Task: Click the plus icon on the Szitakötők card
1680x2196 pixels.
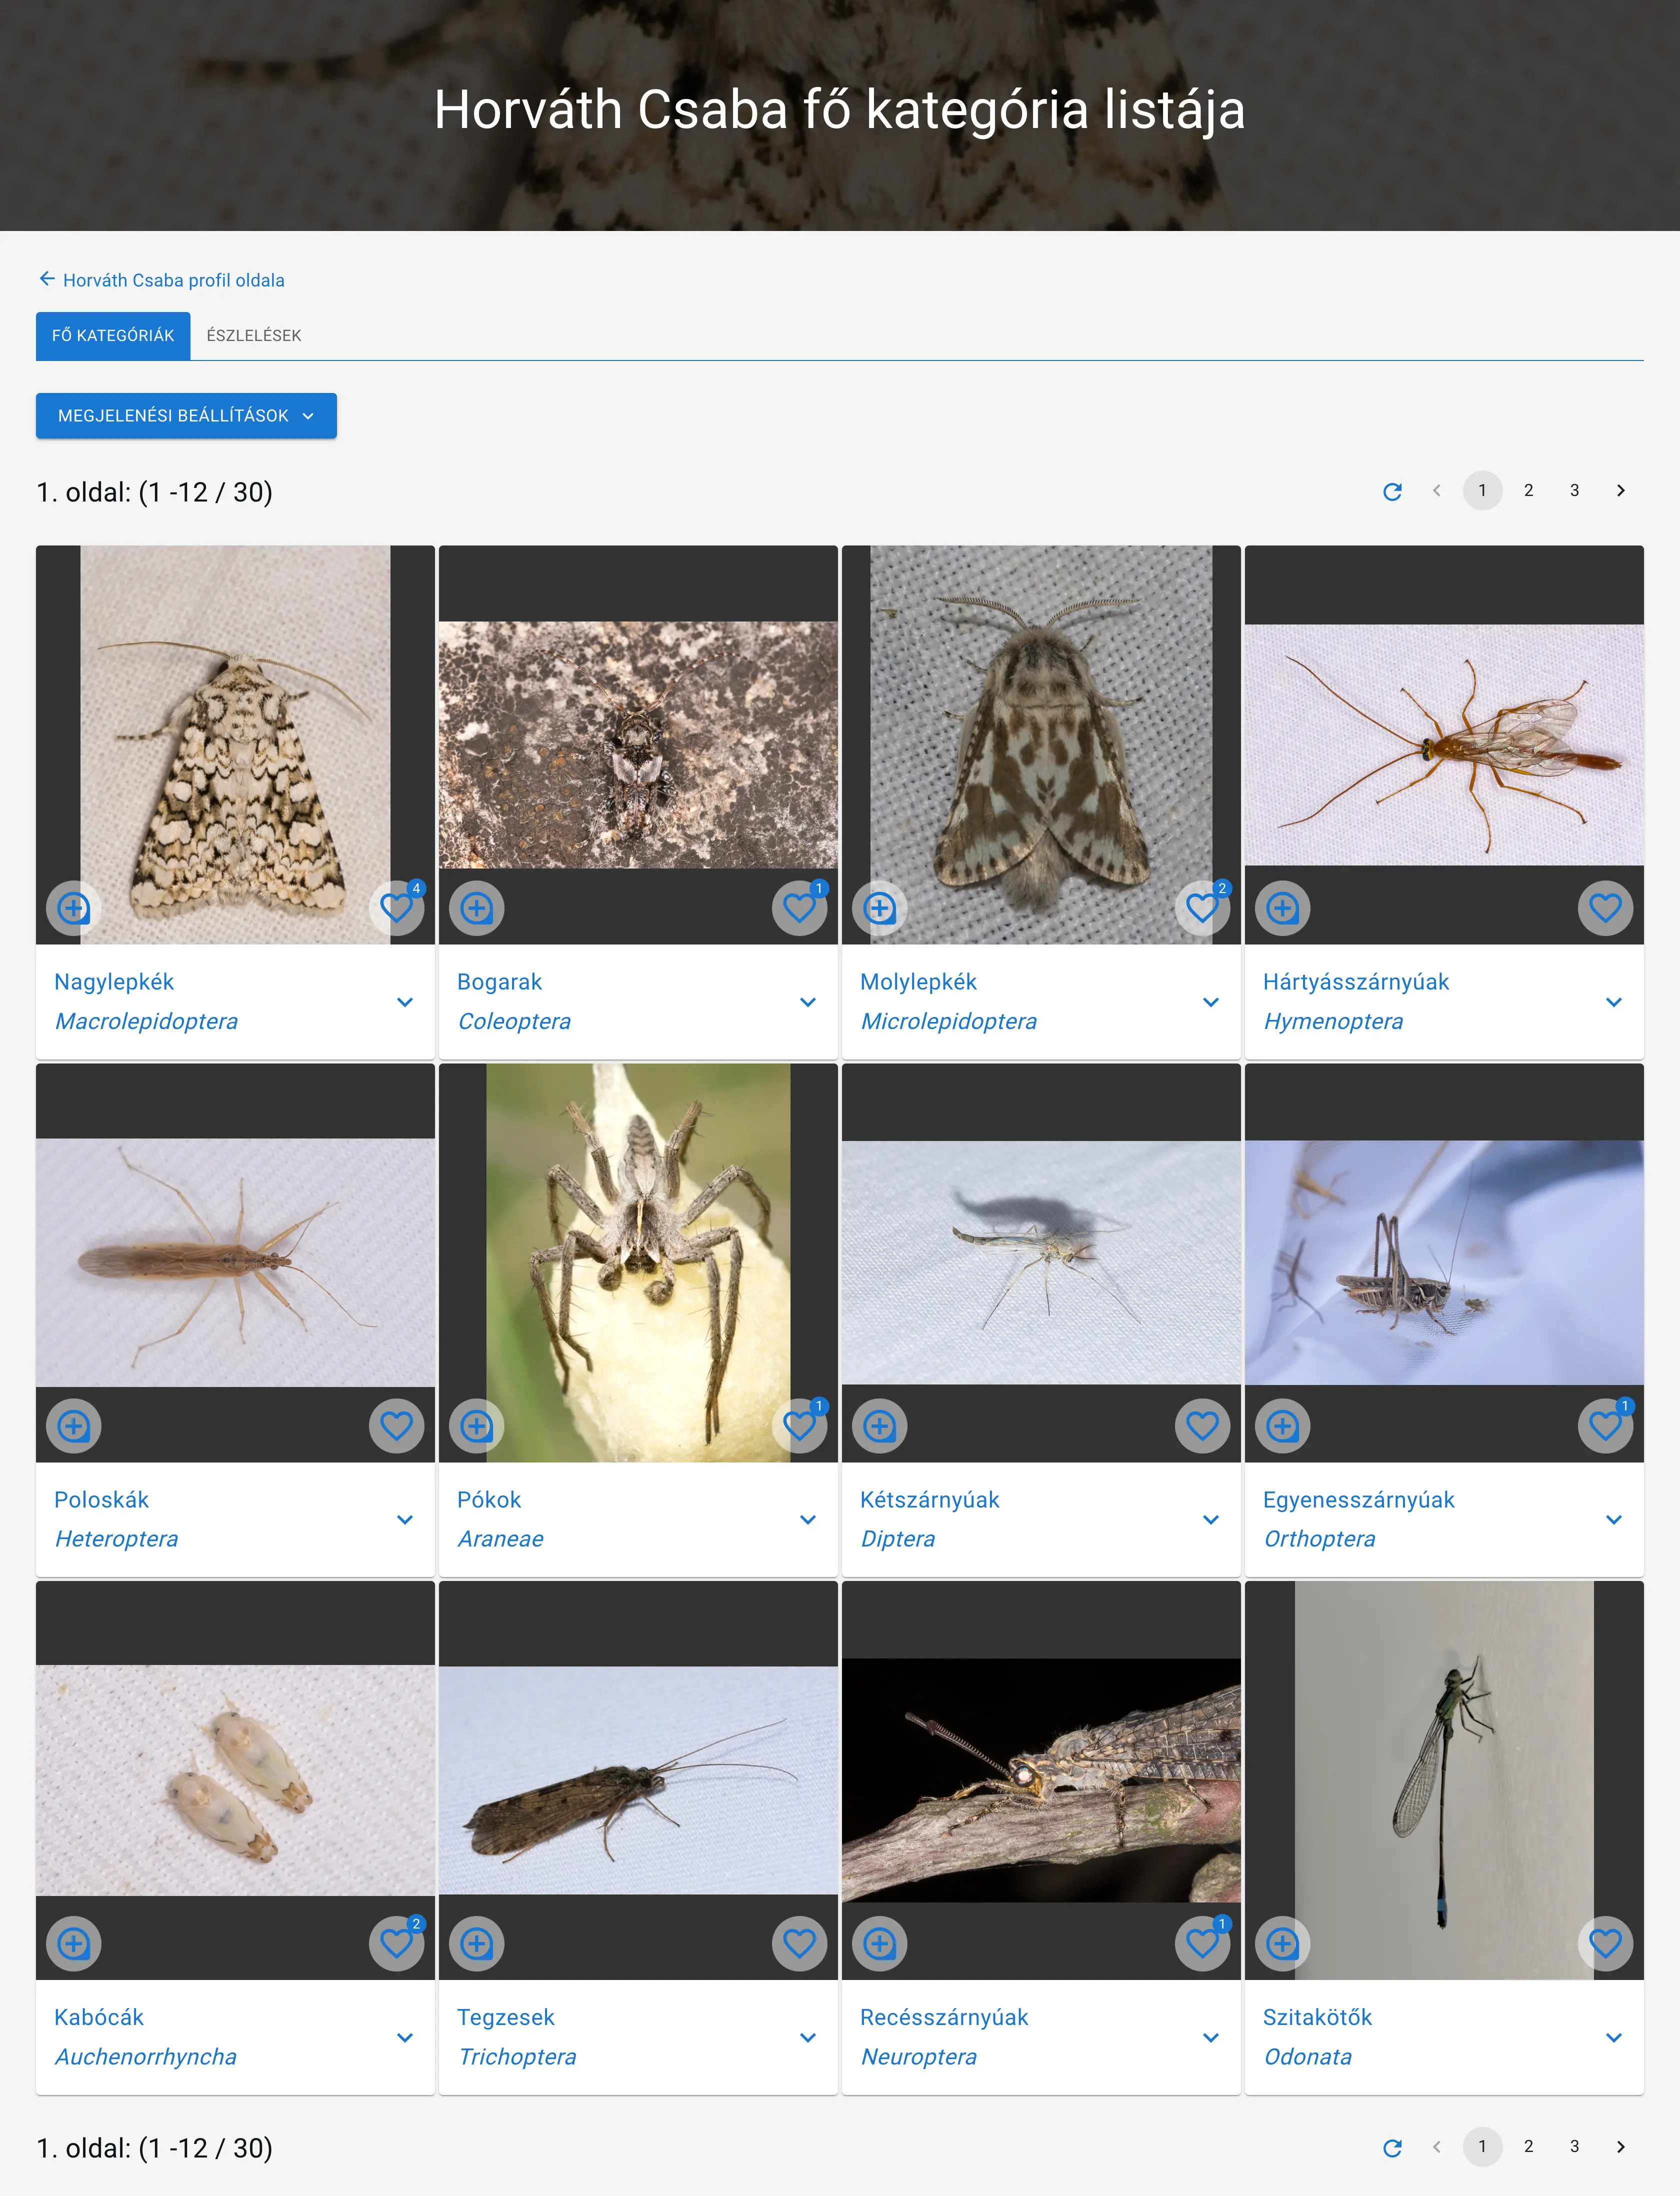Action: point(1282,1944)
